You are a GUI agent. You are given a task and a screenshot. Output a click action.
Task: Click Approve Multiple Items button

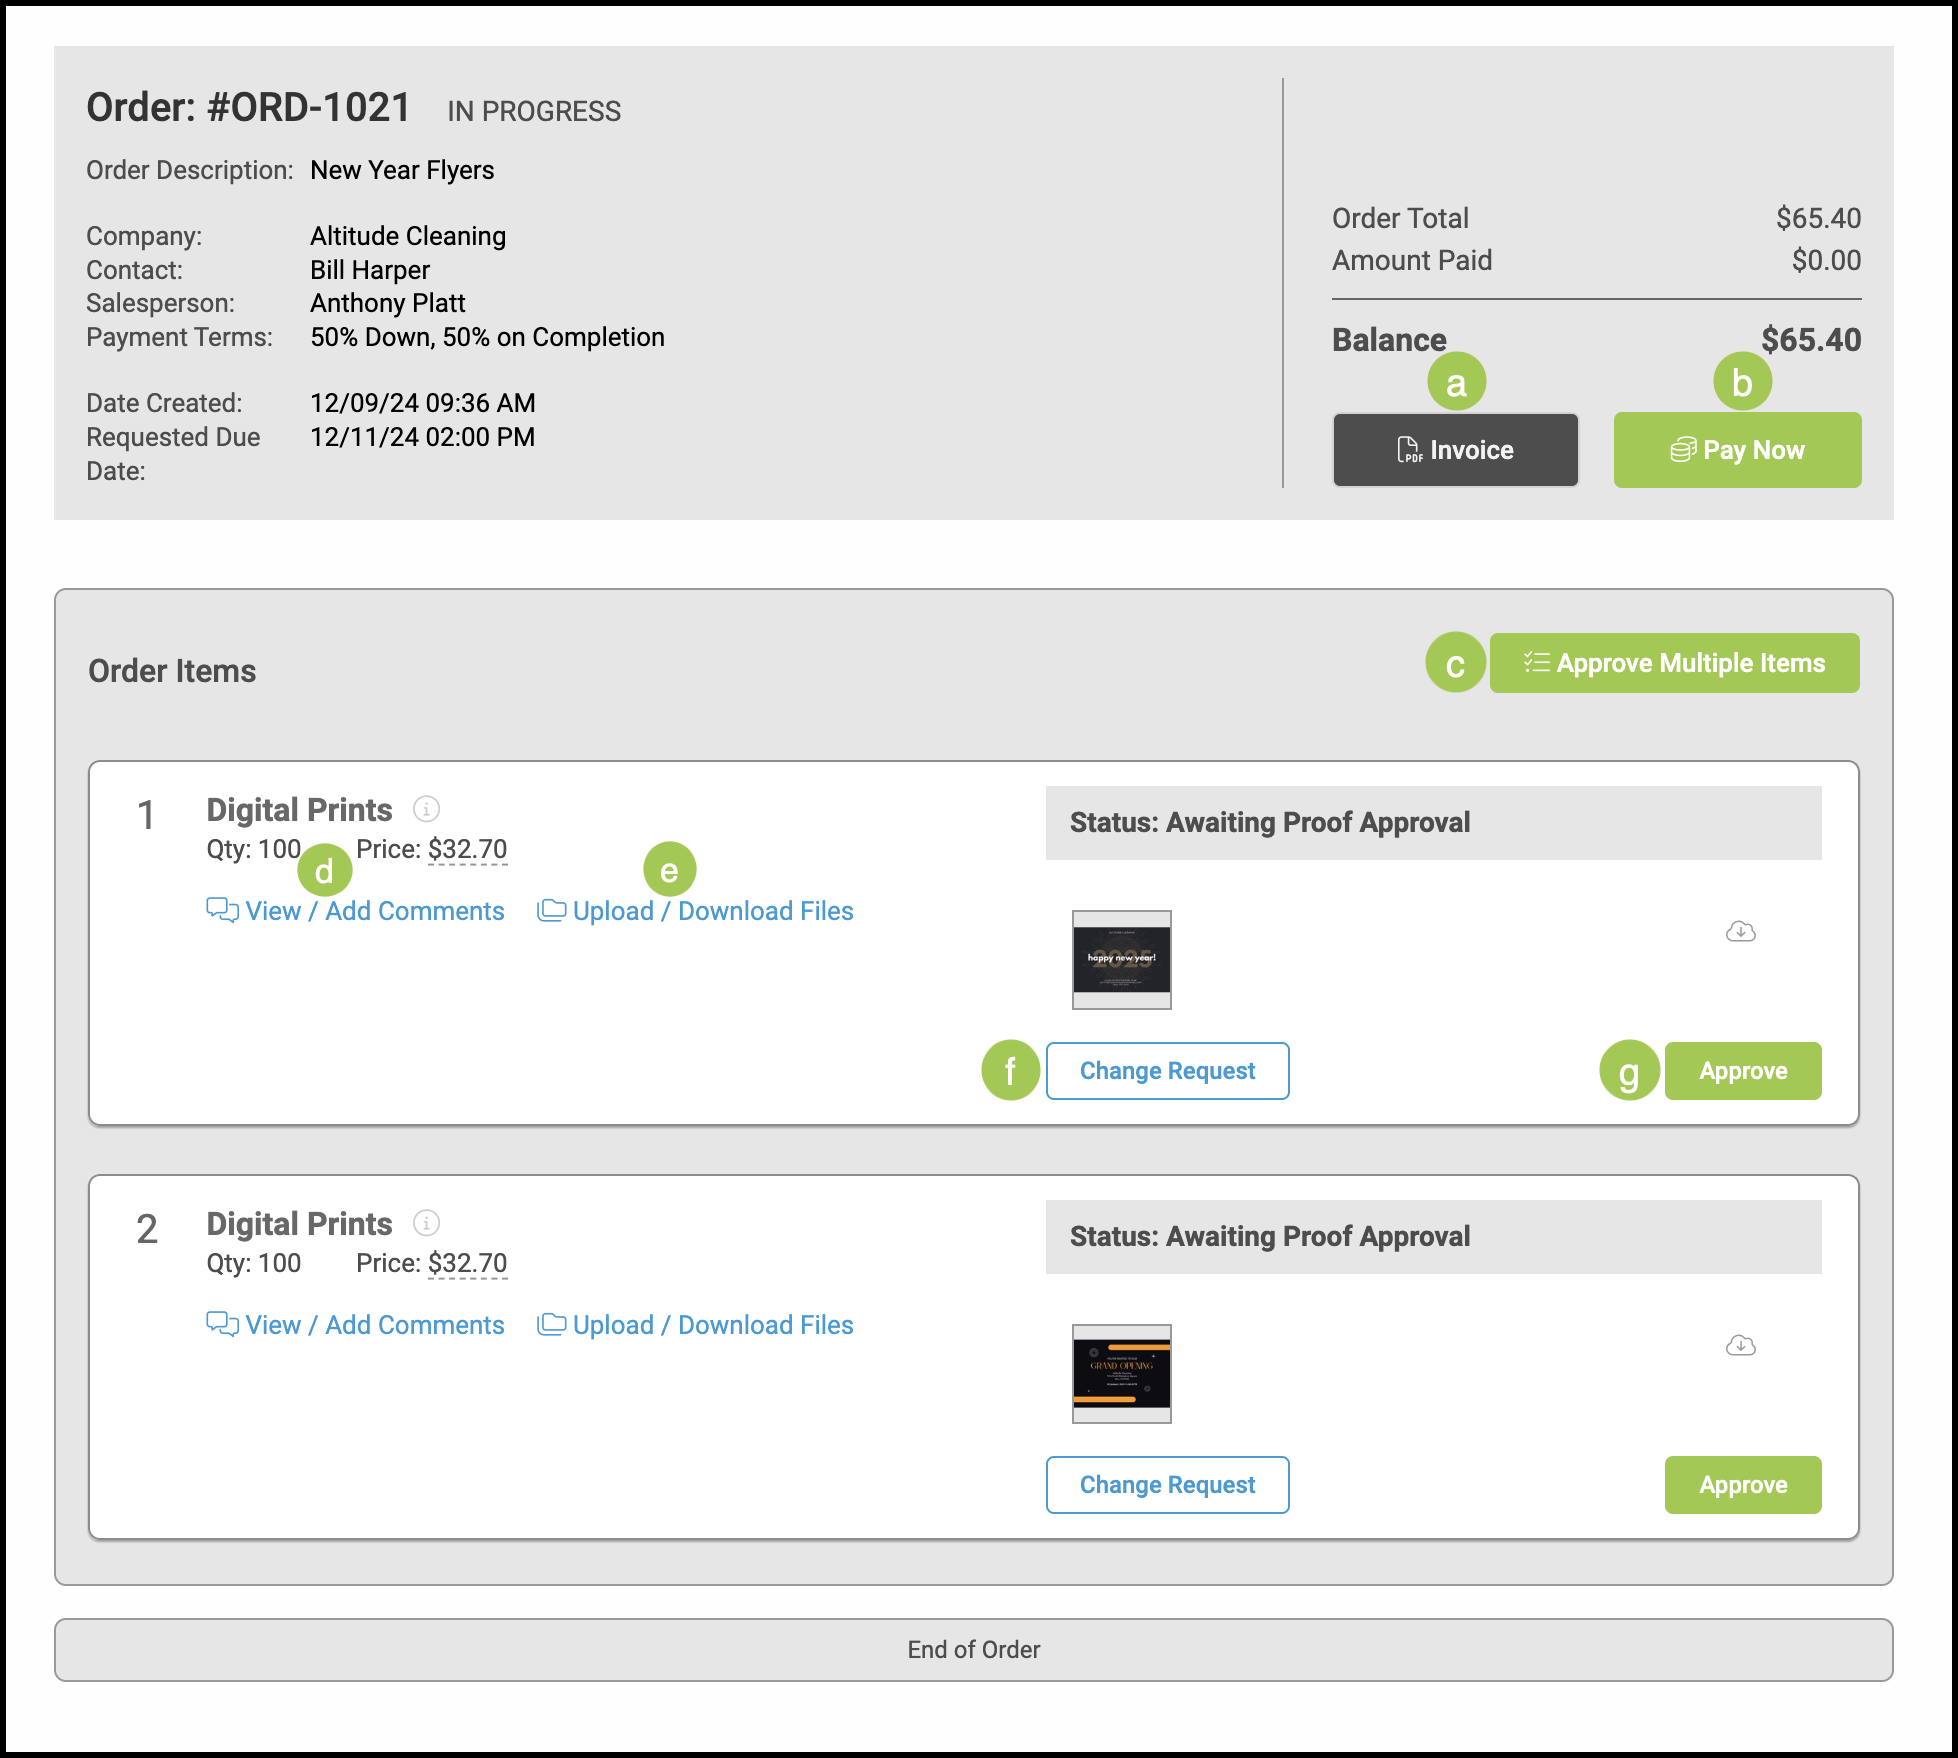pyautogui.click(x=1674, y=663)
